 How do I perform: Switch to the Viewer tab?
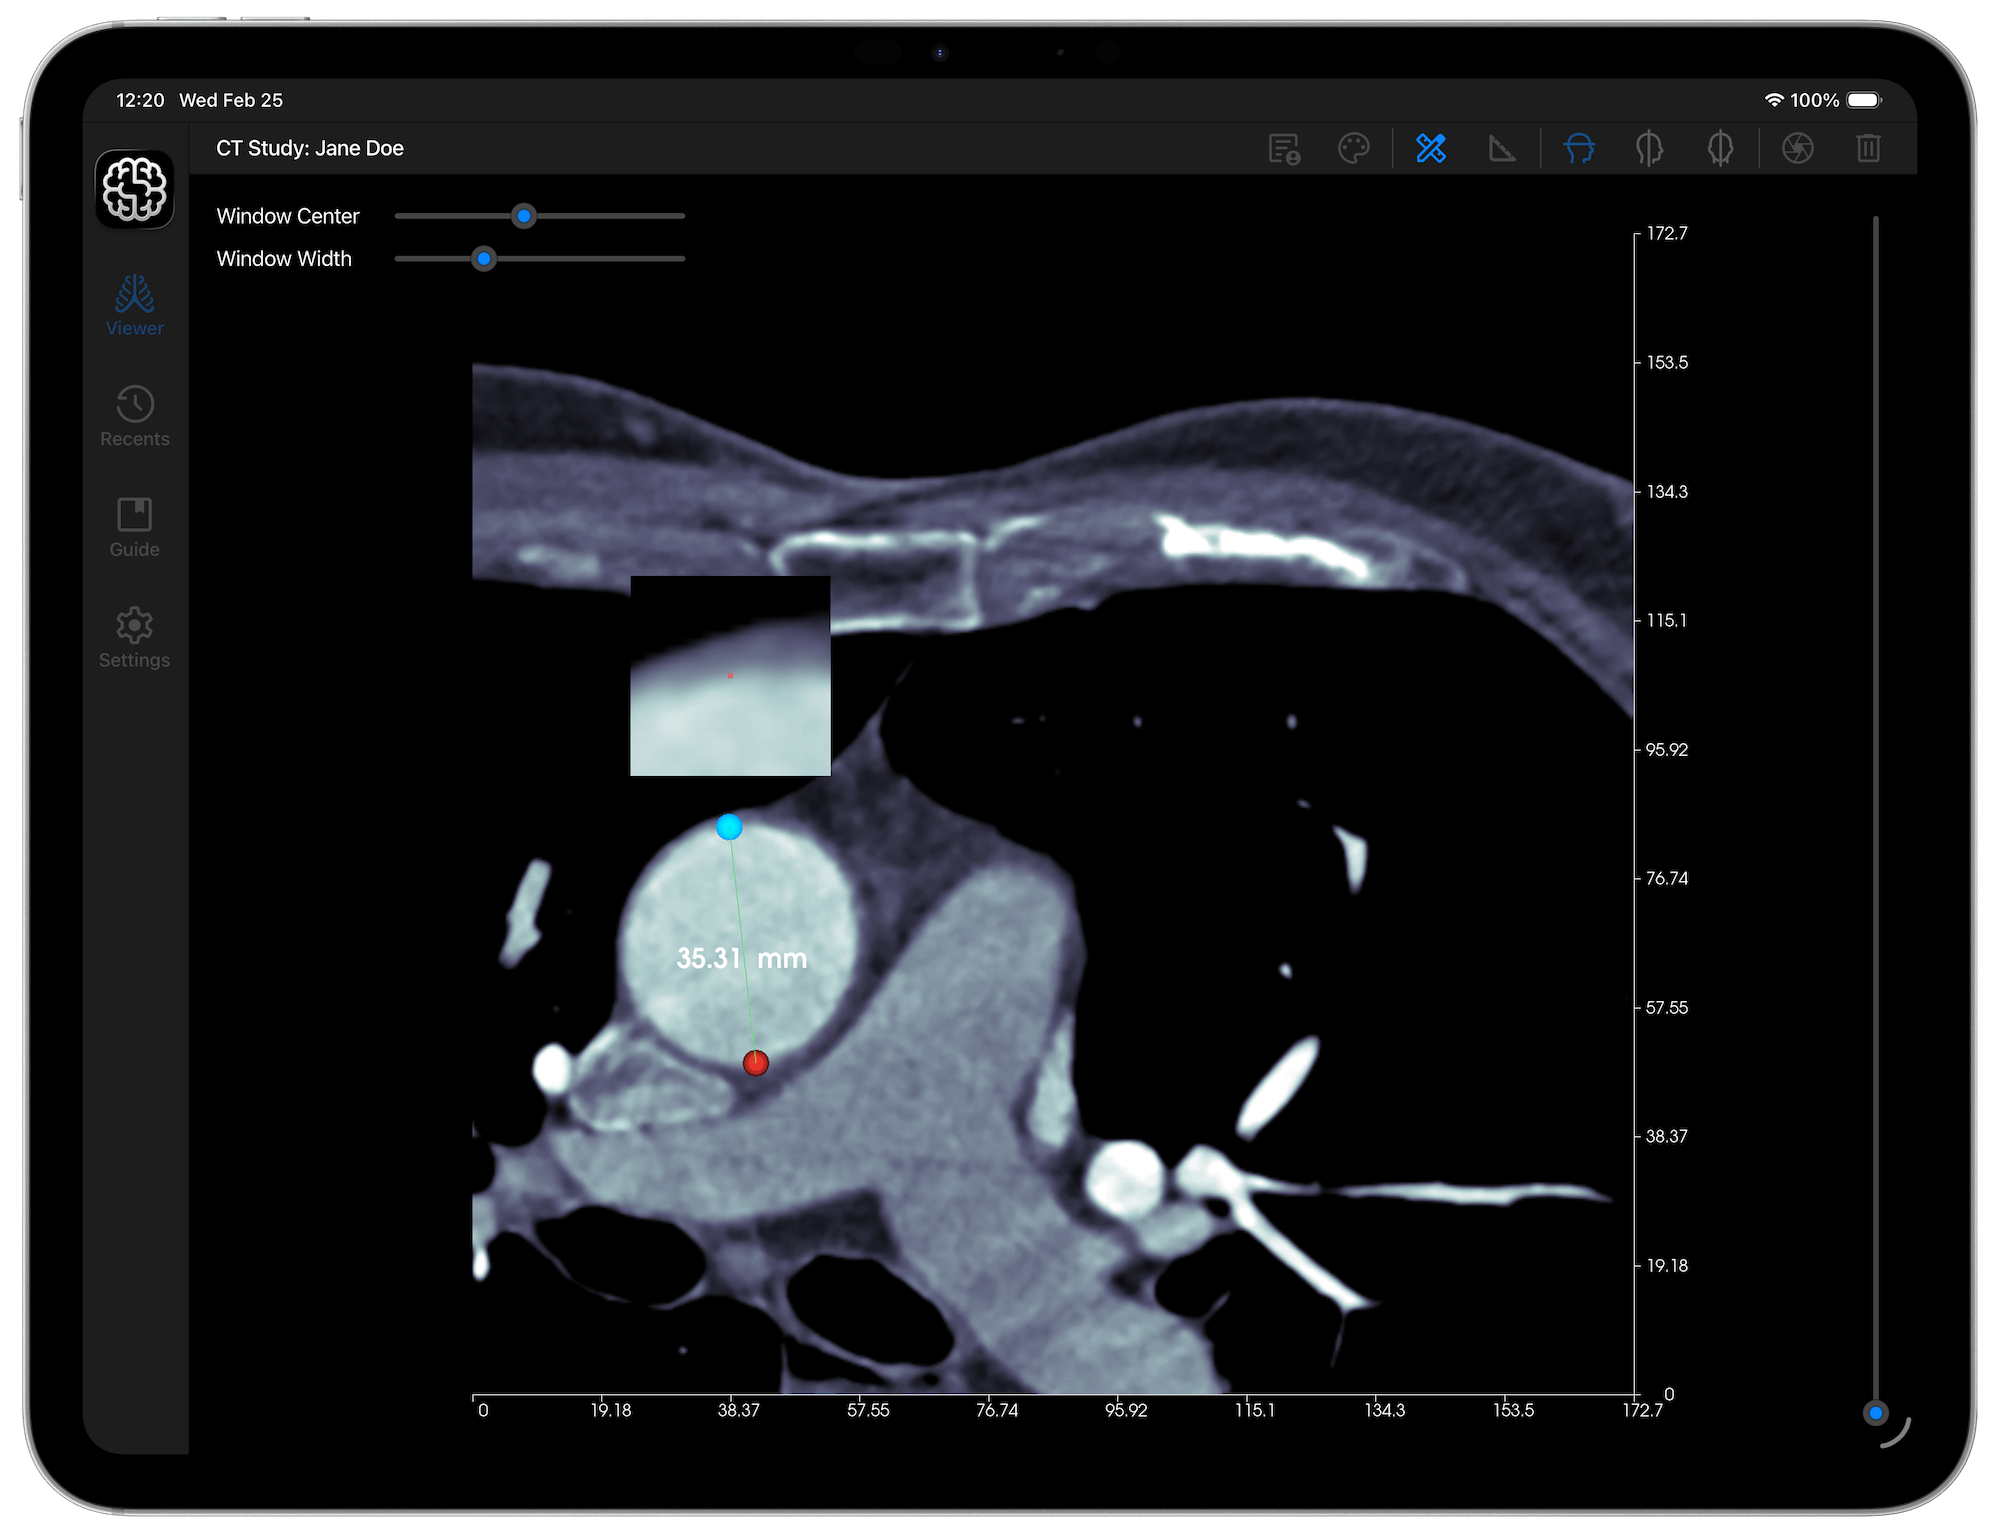[134, 306]
